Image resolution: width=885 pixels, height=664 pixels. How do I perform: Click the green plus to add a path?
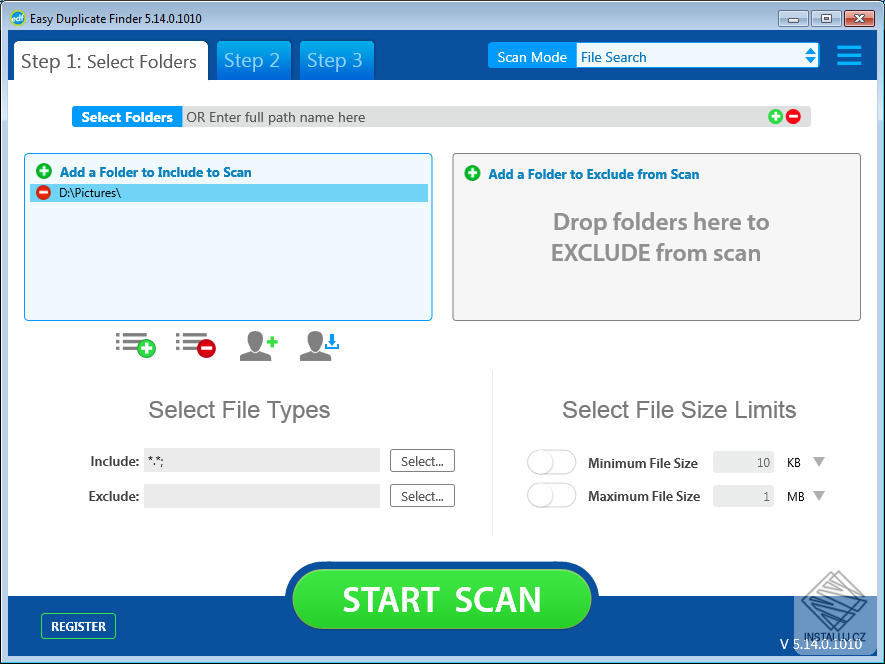(x=775, y=116)
